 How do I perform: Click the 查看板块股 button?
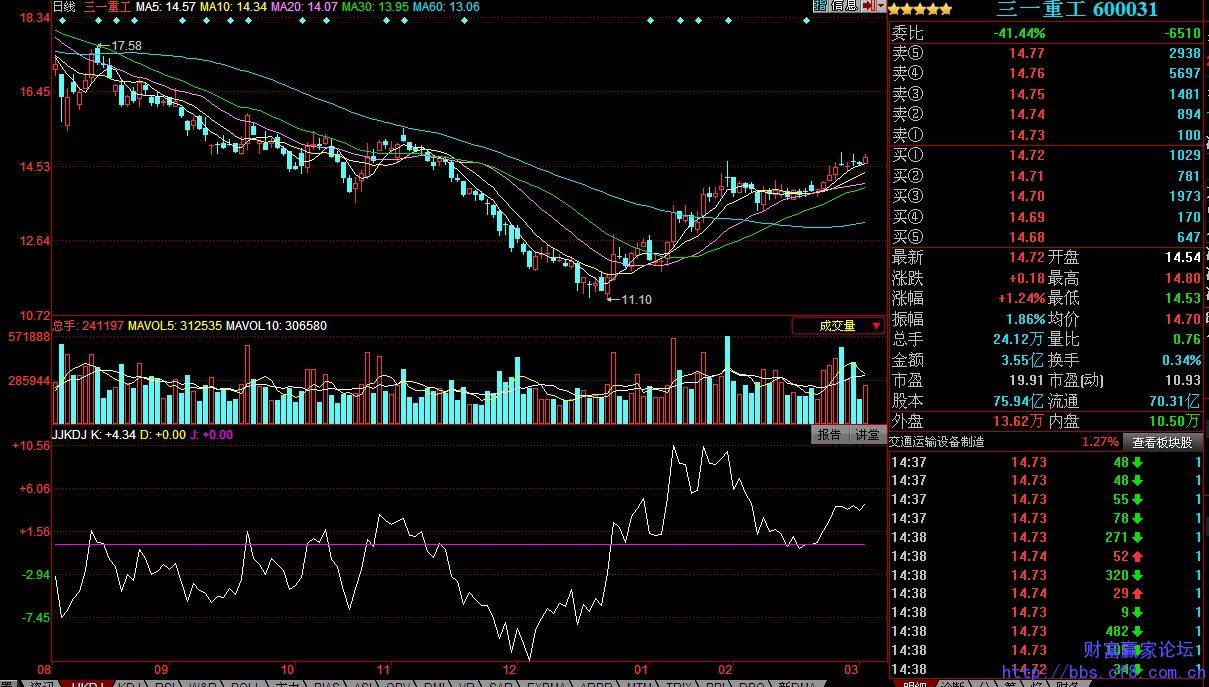(x=1161, y=442)
